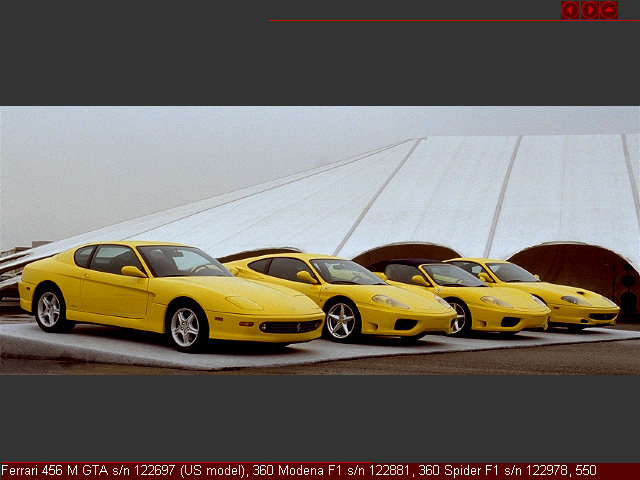This screenshot has width=640, height=480.
Task: Click the front grille of the Ferrari 456
Action: (x=290, y=326)
